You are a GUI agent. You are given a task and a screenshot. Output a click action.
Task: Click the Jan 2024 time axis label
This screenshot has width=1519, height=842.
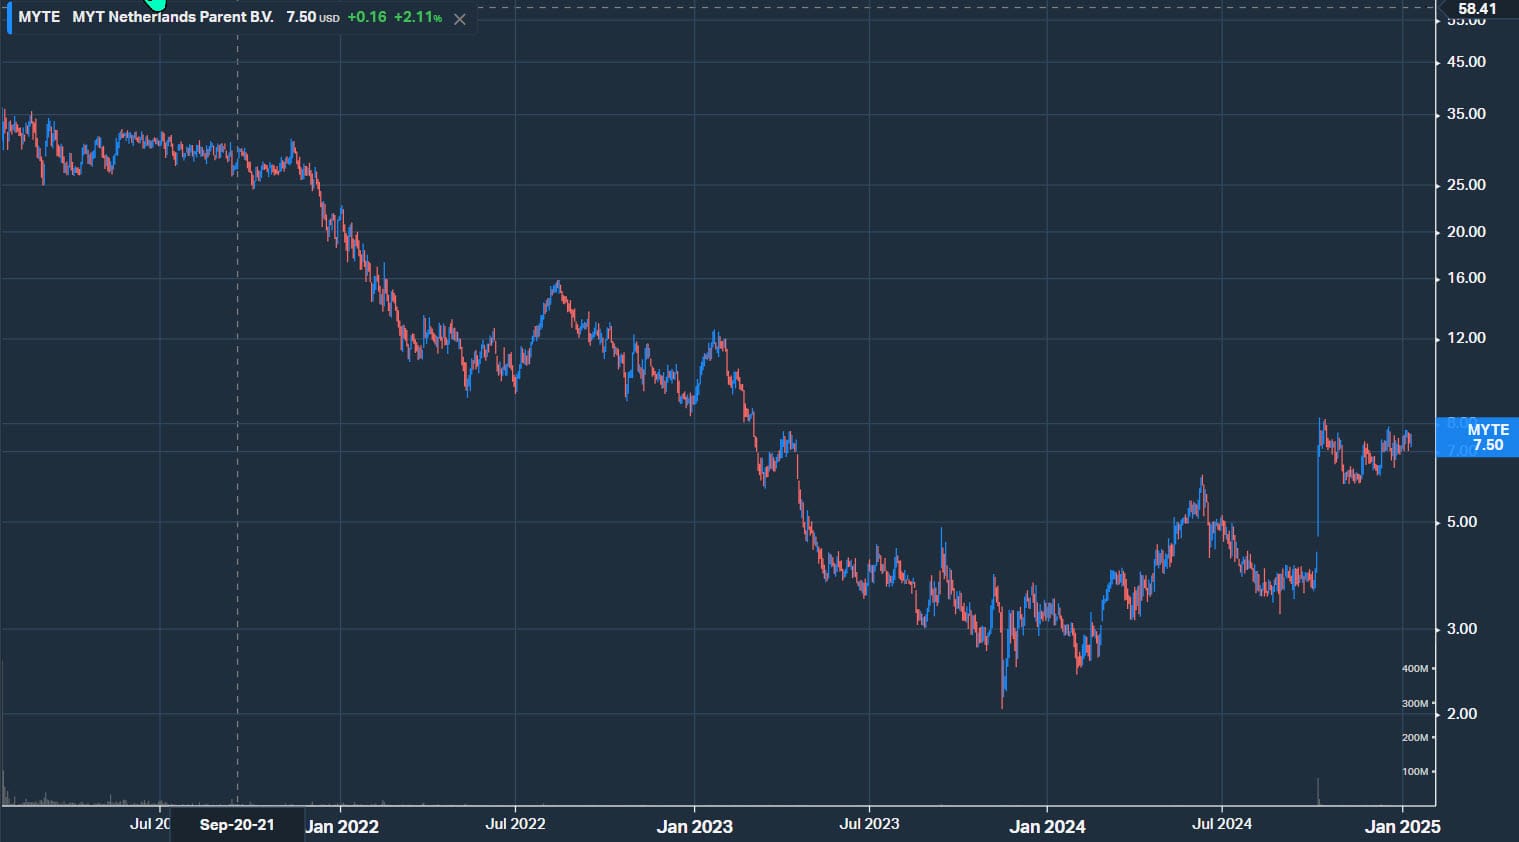[x=1047, y=826]
